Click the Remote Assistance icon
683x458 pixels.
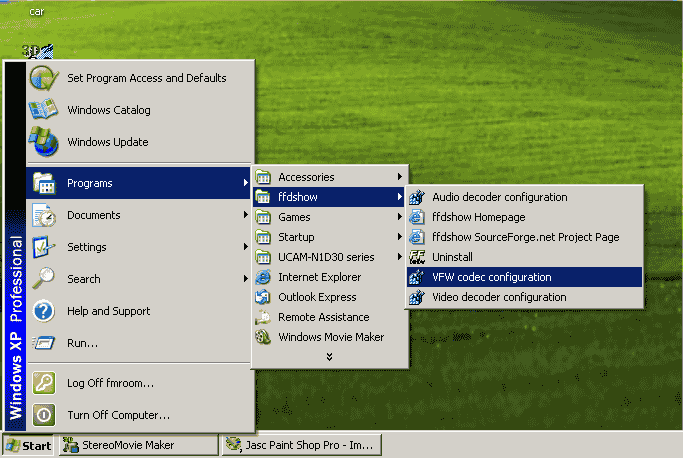[263, 317]
